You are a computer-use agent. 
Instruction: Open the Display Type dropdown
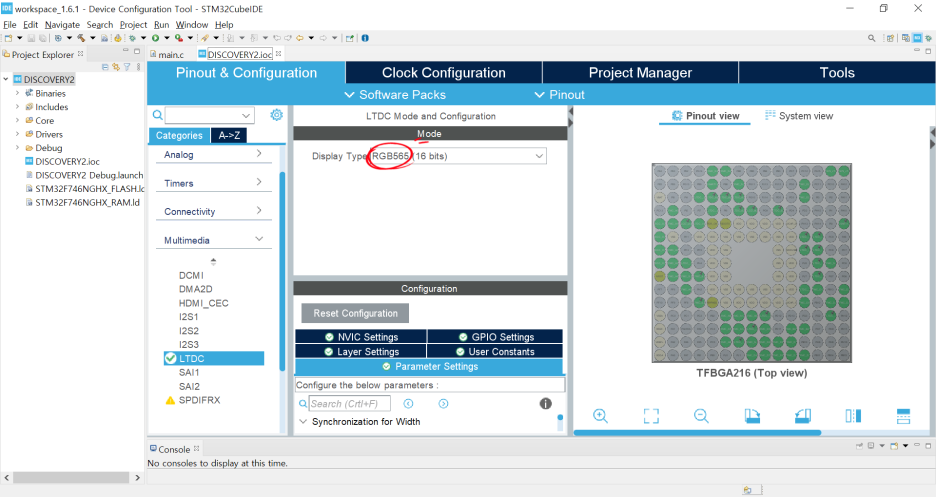539,156
